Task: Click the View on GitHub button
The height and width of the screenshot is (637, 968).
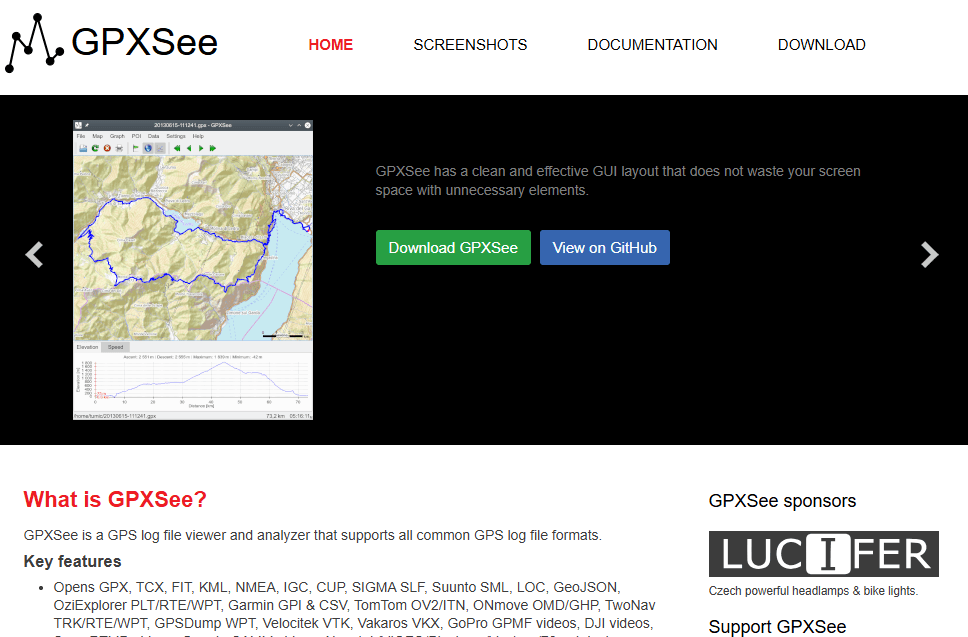Action: [x=604, y=248]
